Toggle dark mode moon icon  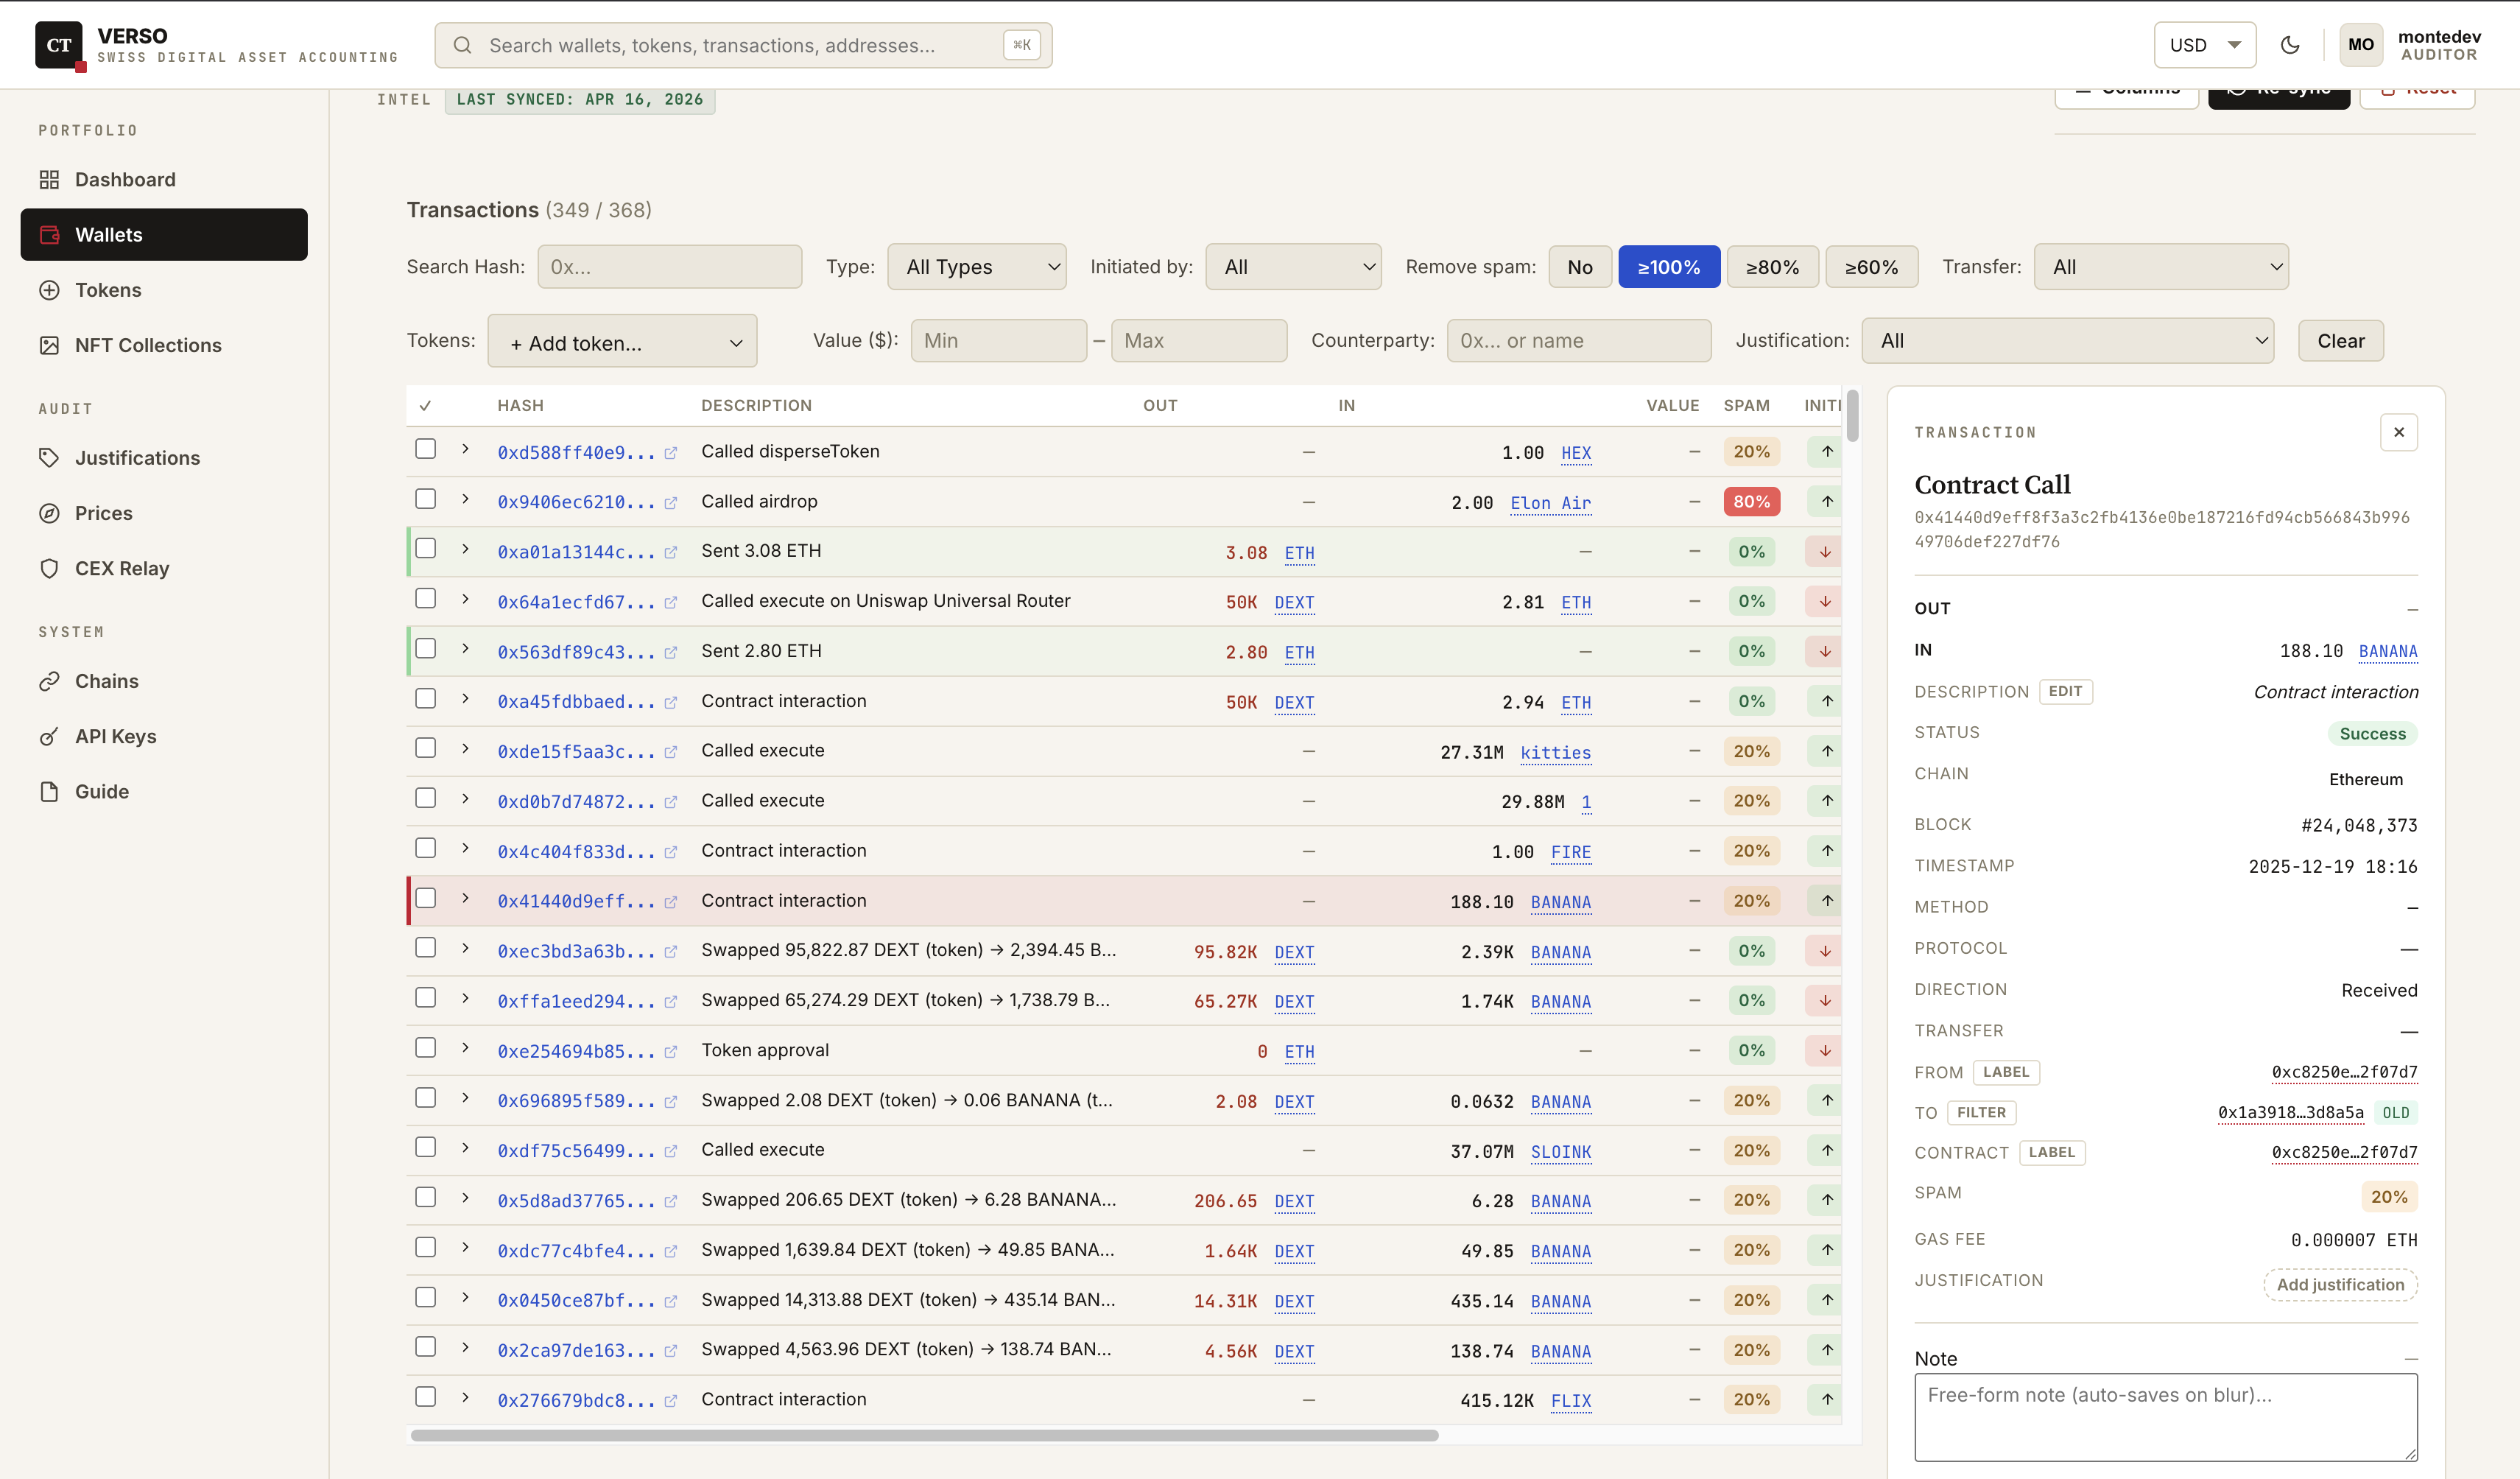[2290, 45]
